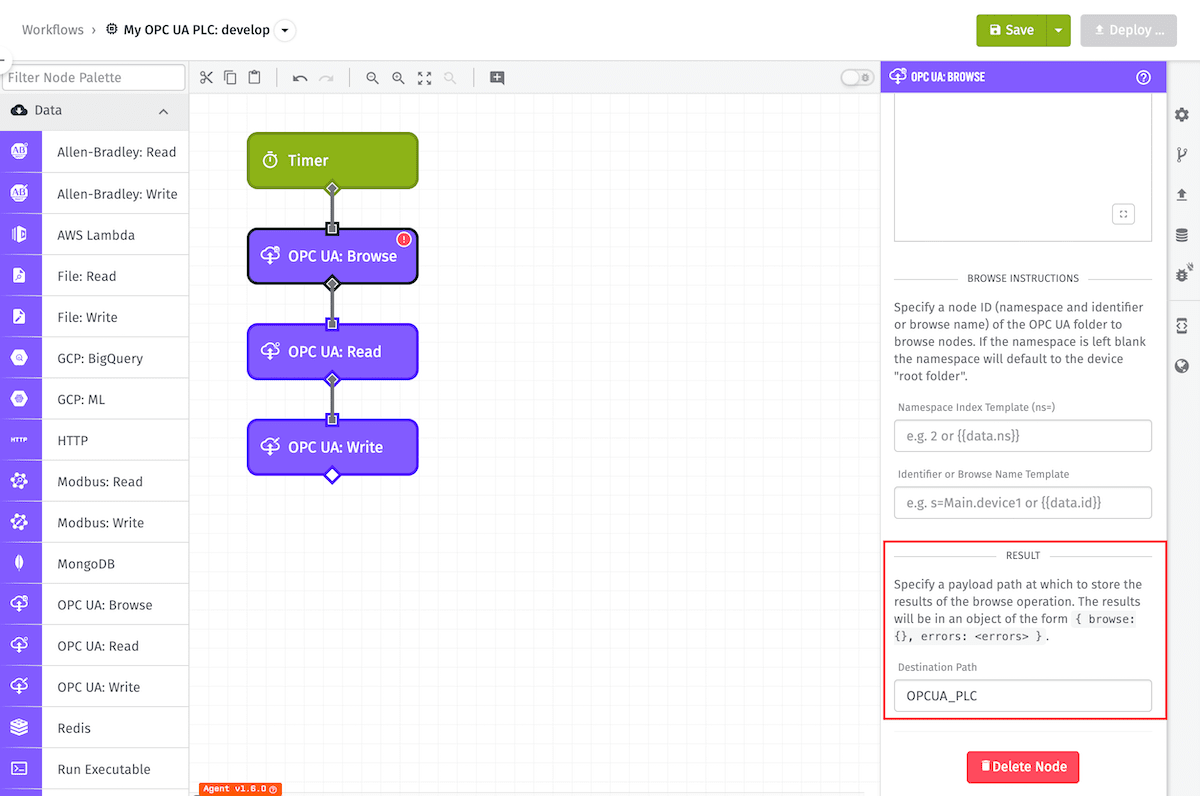Open the deploy upload icon in sidebar
1200x796 pixels.
coord(1182,195)
